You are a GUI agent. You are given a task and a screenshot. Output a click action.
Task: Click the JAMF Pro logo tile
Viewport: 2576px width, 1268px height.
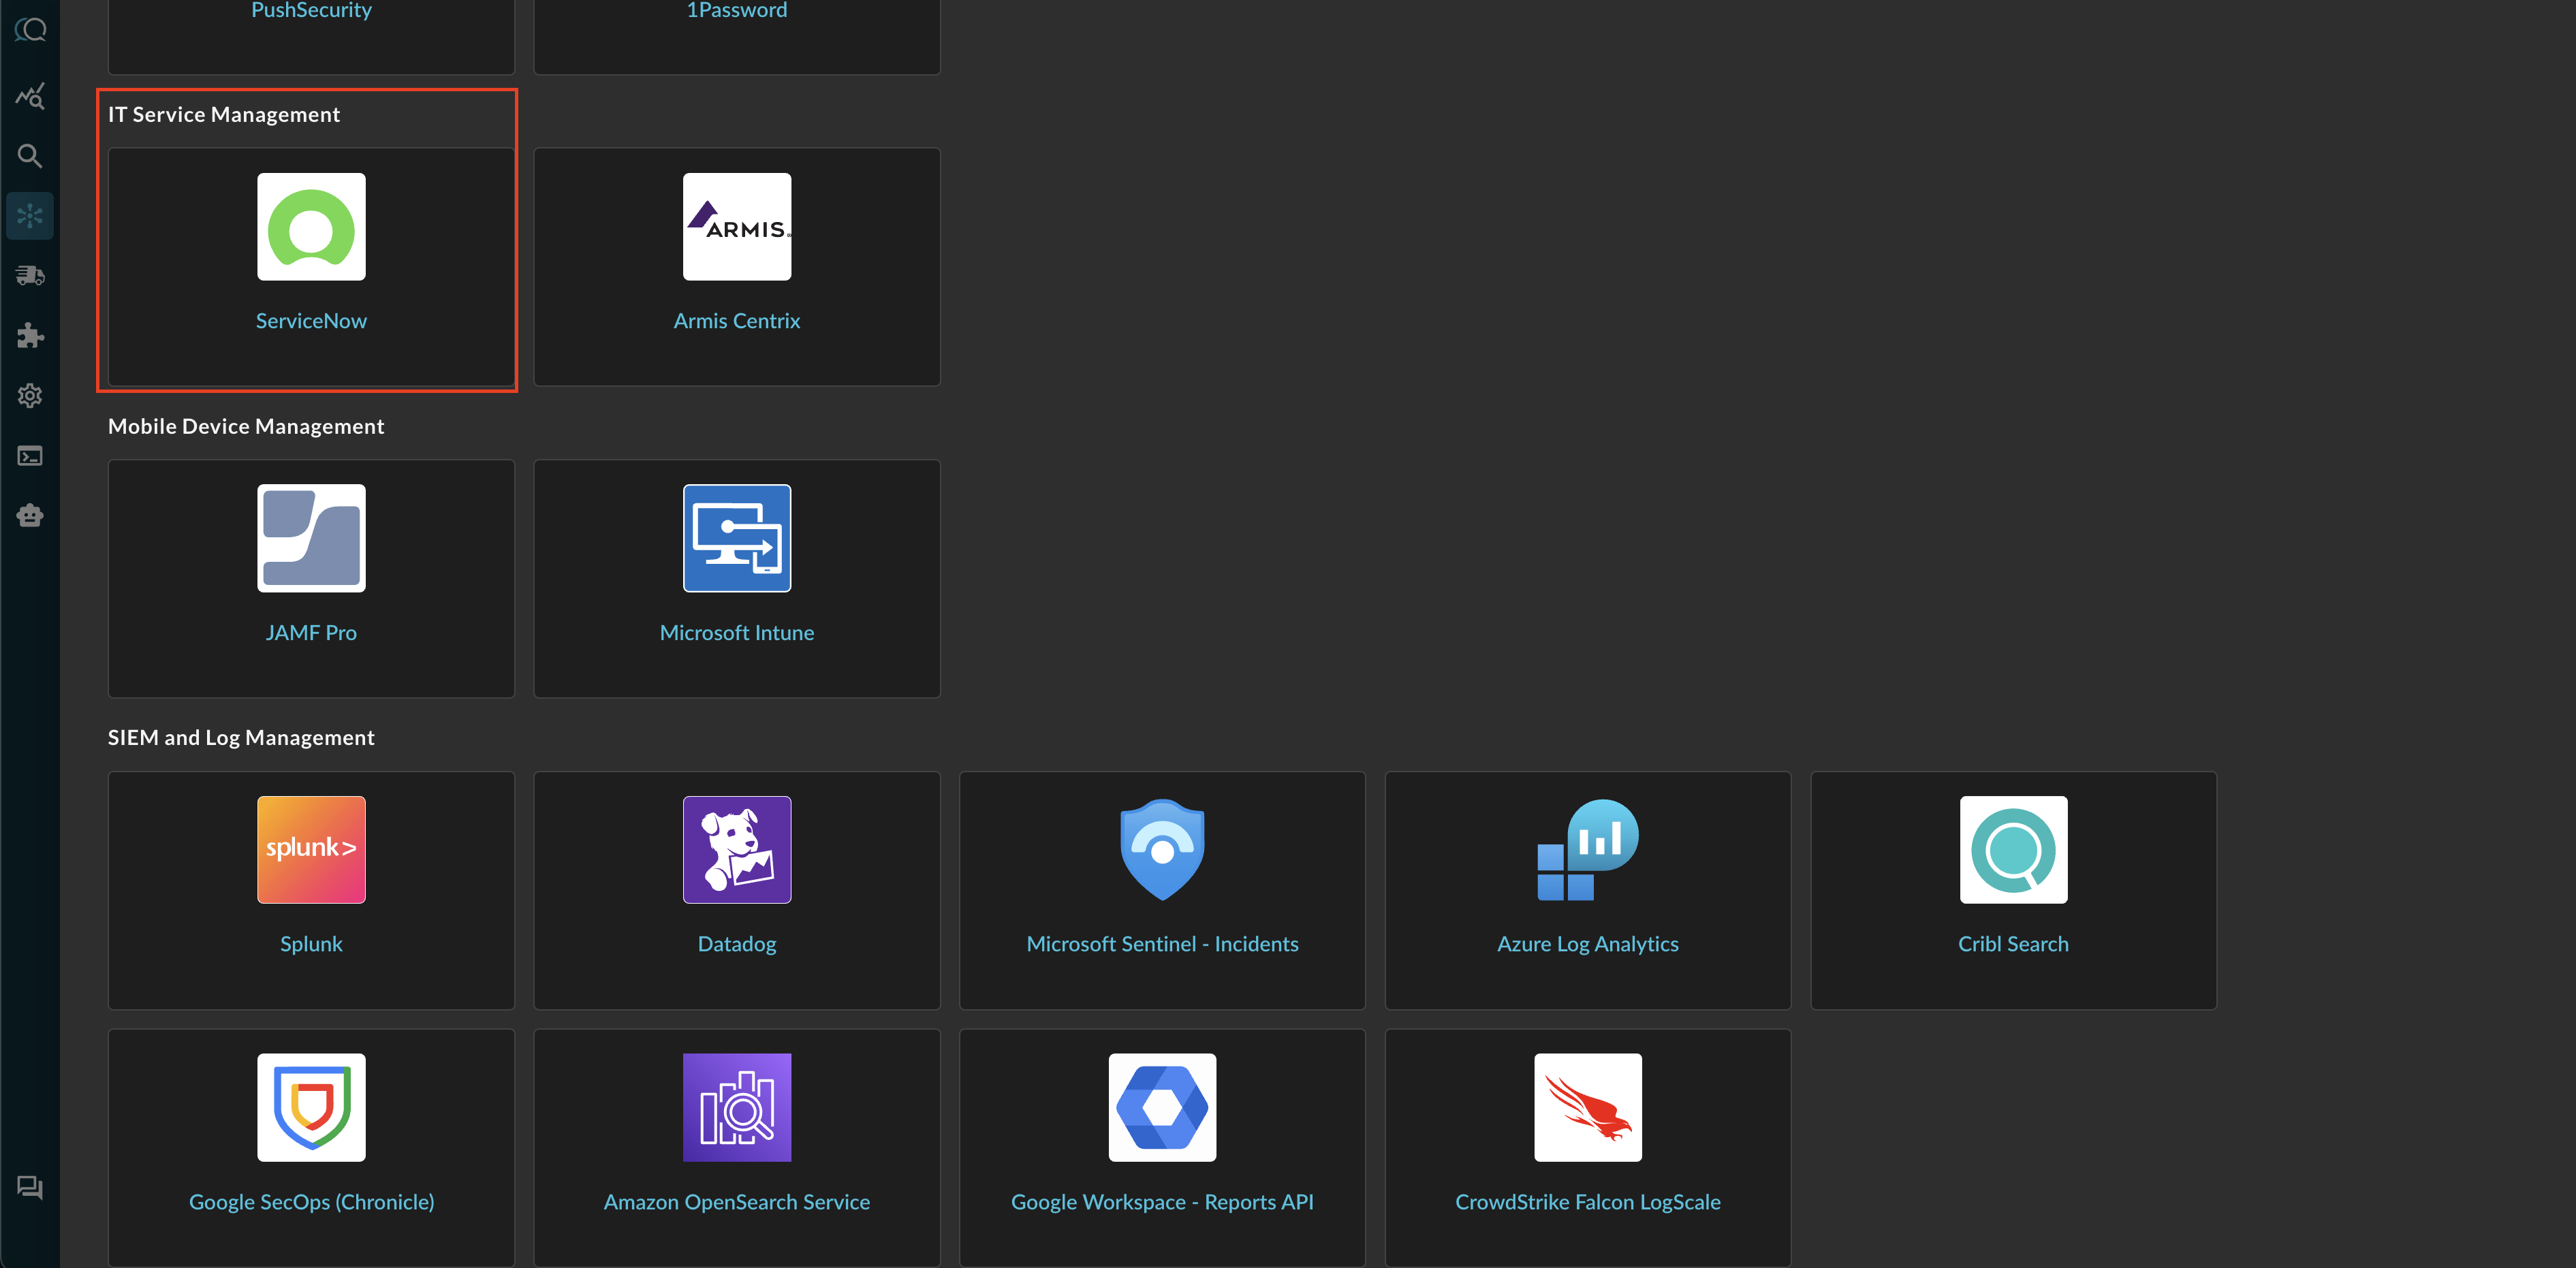point(311,538)
